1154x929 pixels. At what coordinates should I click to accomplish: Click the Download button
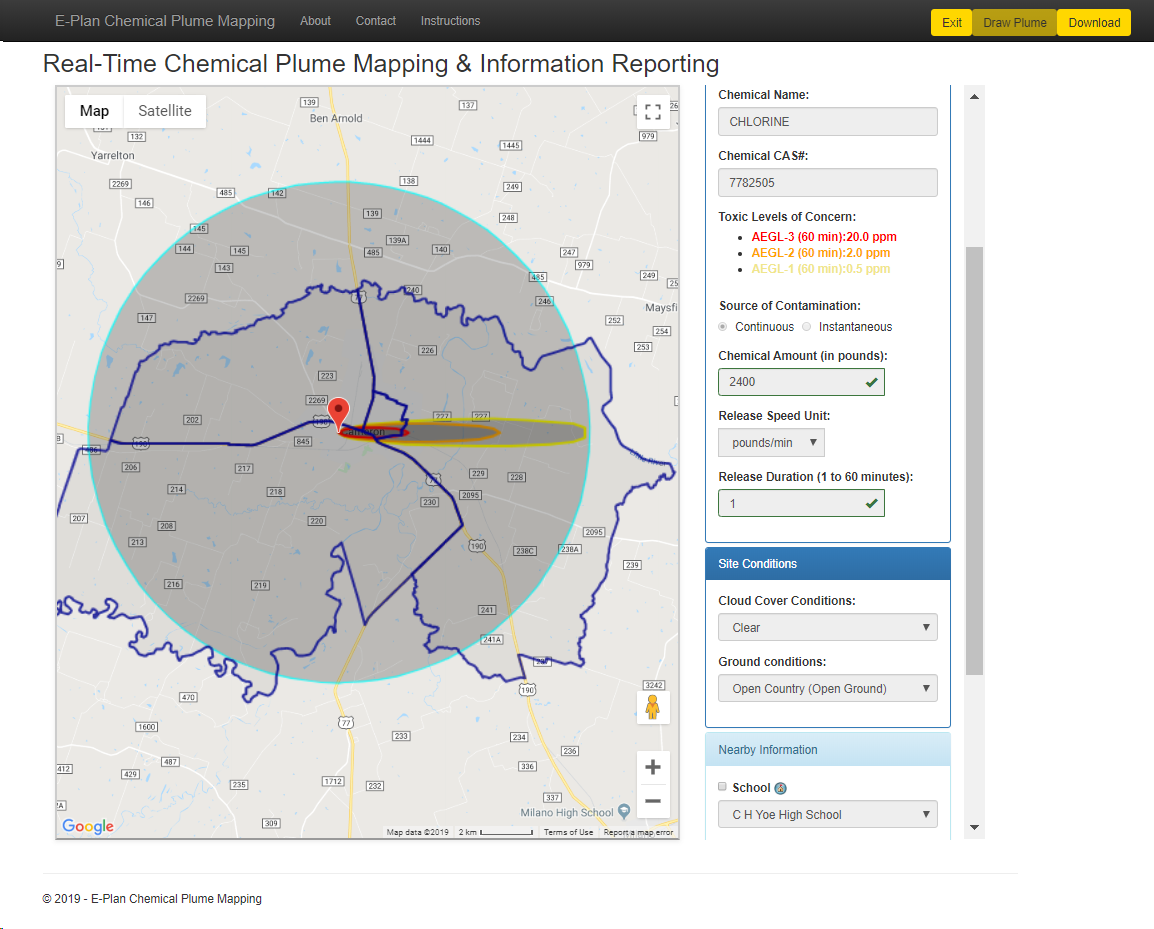(1094, 23)
